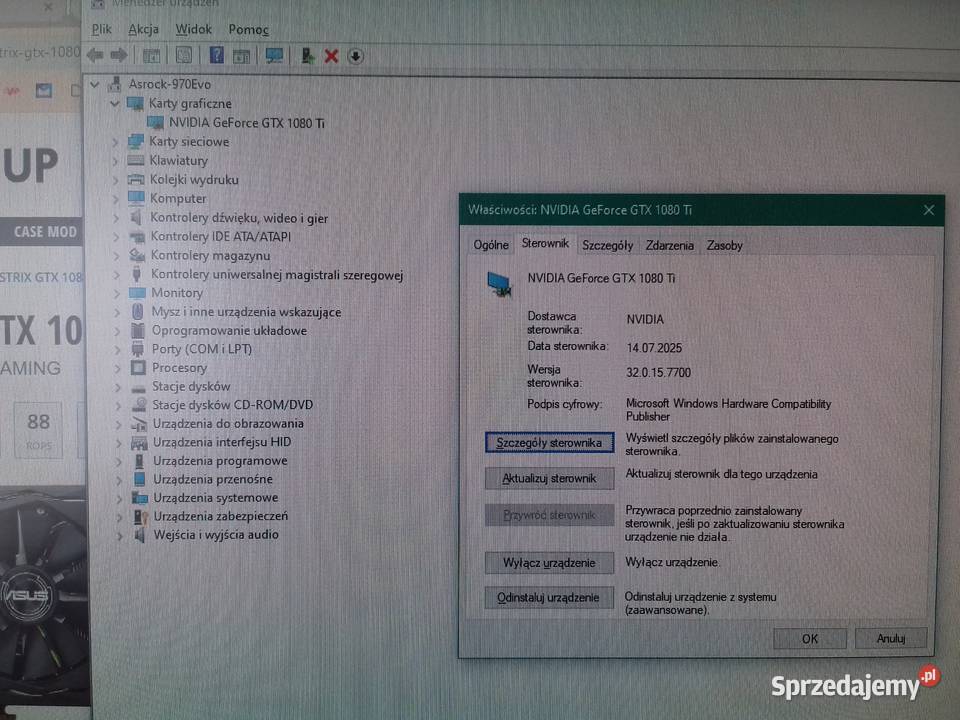Click the NVIDIA GeForce GTX 1080 Ti device icon
Image resolution: width=960 pixels, height=720 pixels.
point(156,122)
